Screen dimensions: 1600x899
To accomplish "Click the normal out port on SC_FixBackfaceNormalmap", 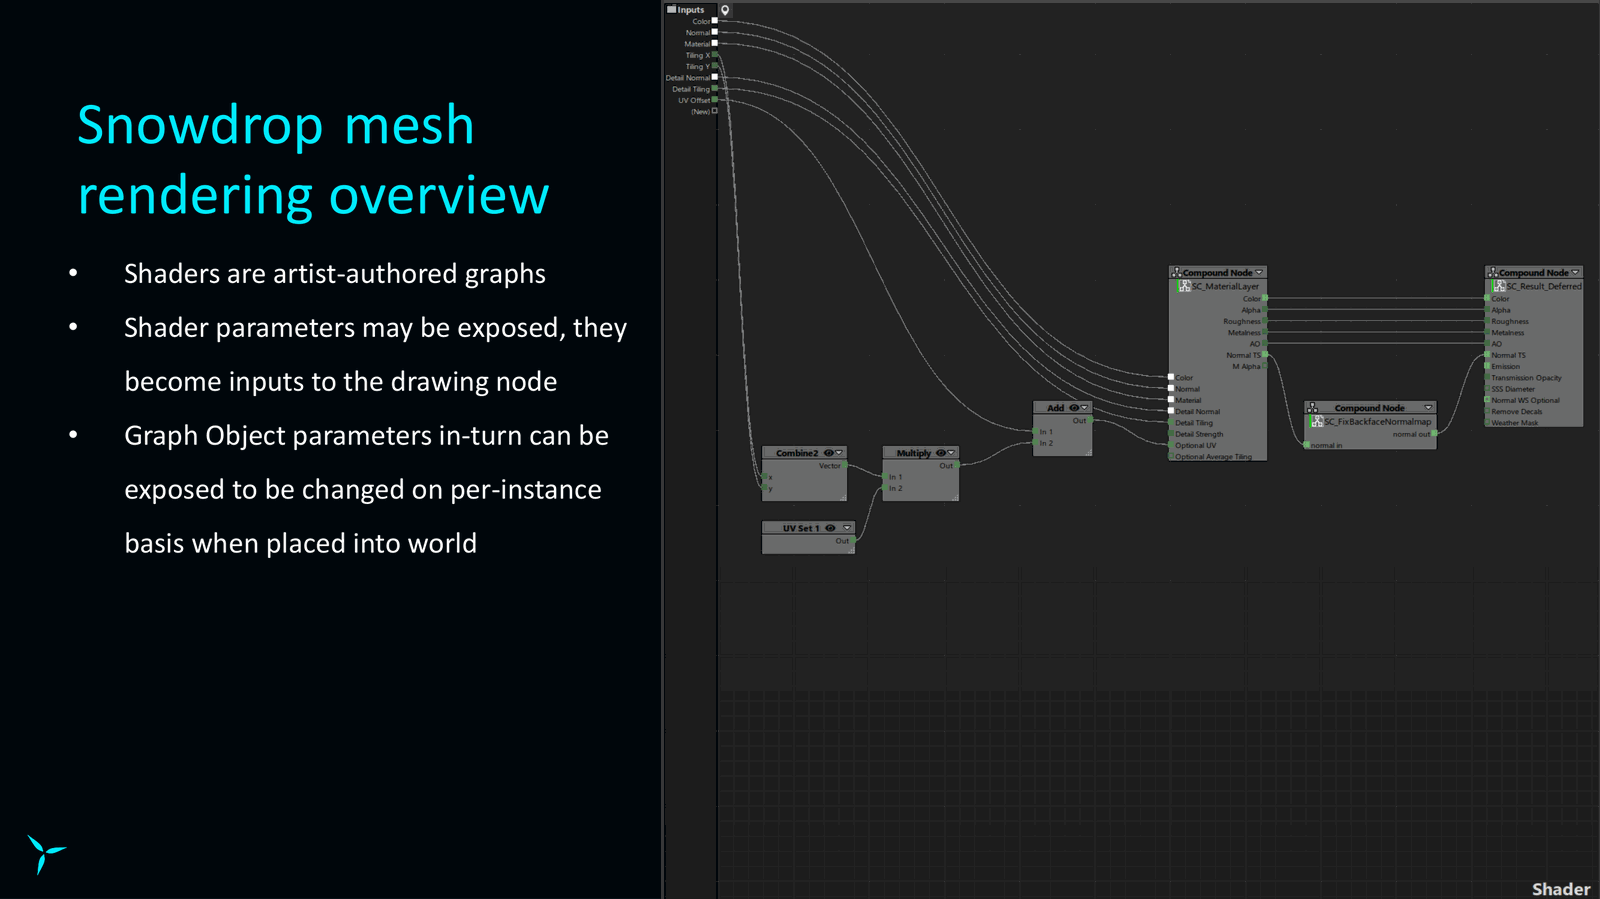I will 1435,434.
